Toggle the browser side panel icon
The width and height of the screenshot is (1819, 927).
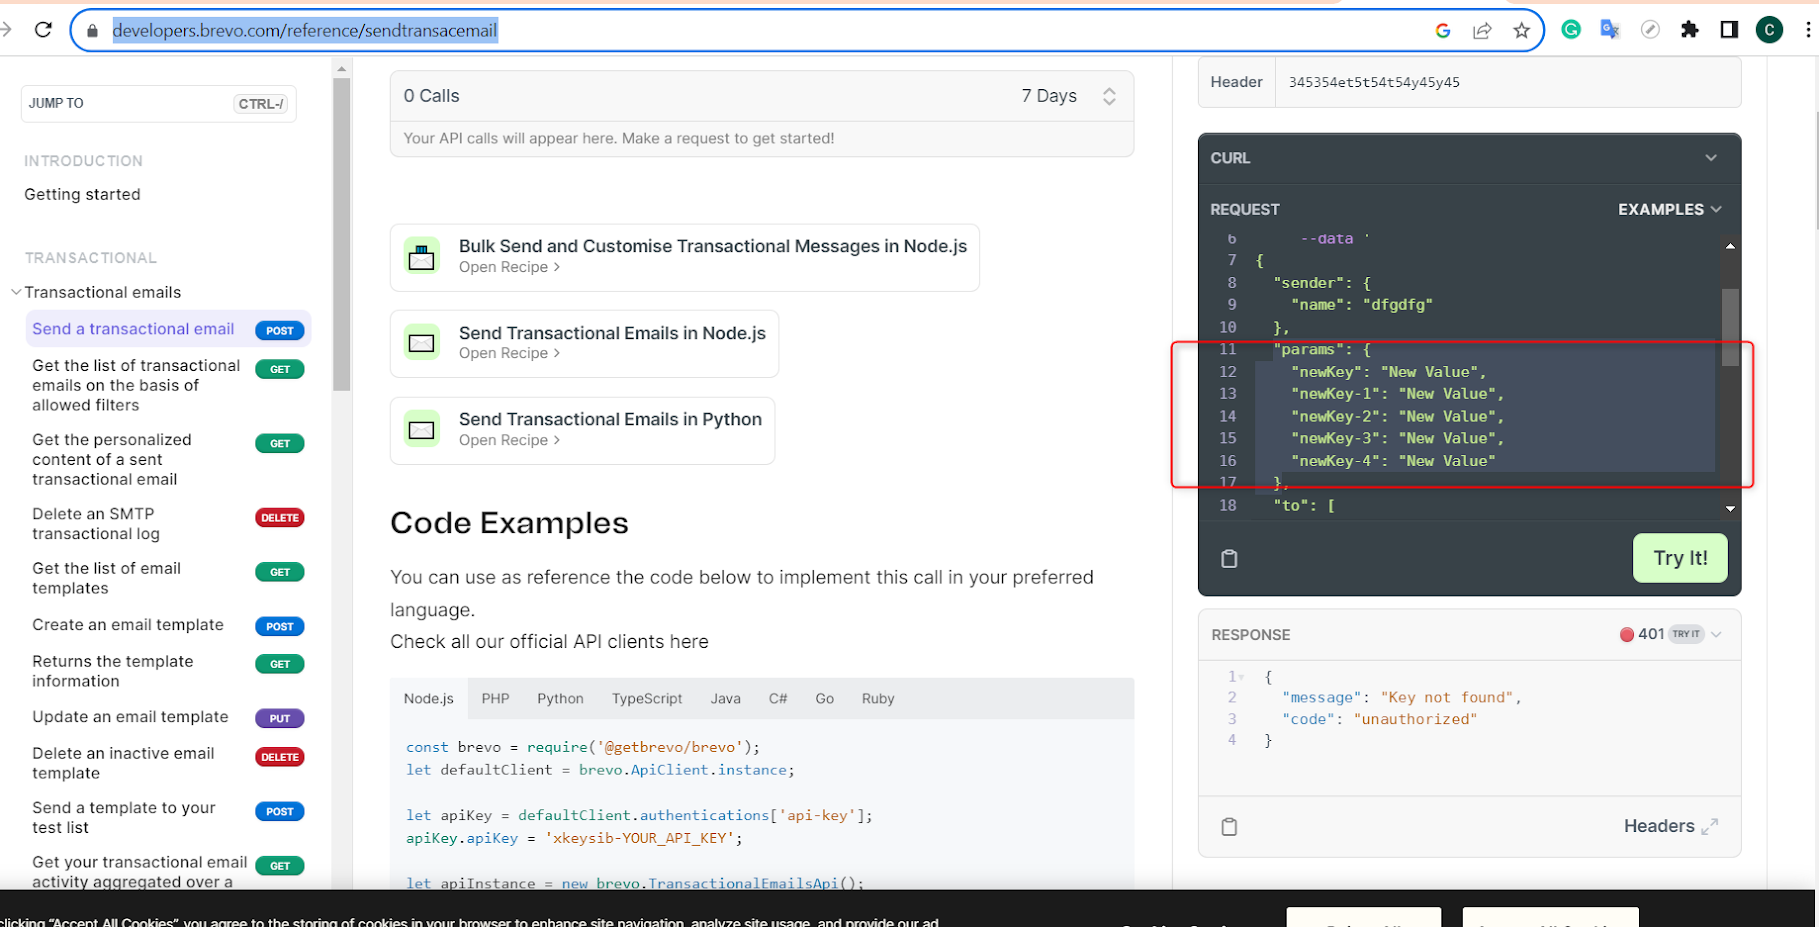coord(1729,30)
